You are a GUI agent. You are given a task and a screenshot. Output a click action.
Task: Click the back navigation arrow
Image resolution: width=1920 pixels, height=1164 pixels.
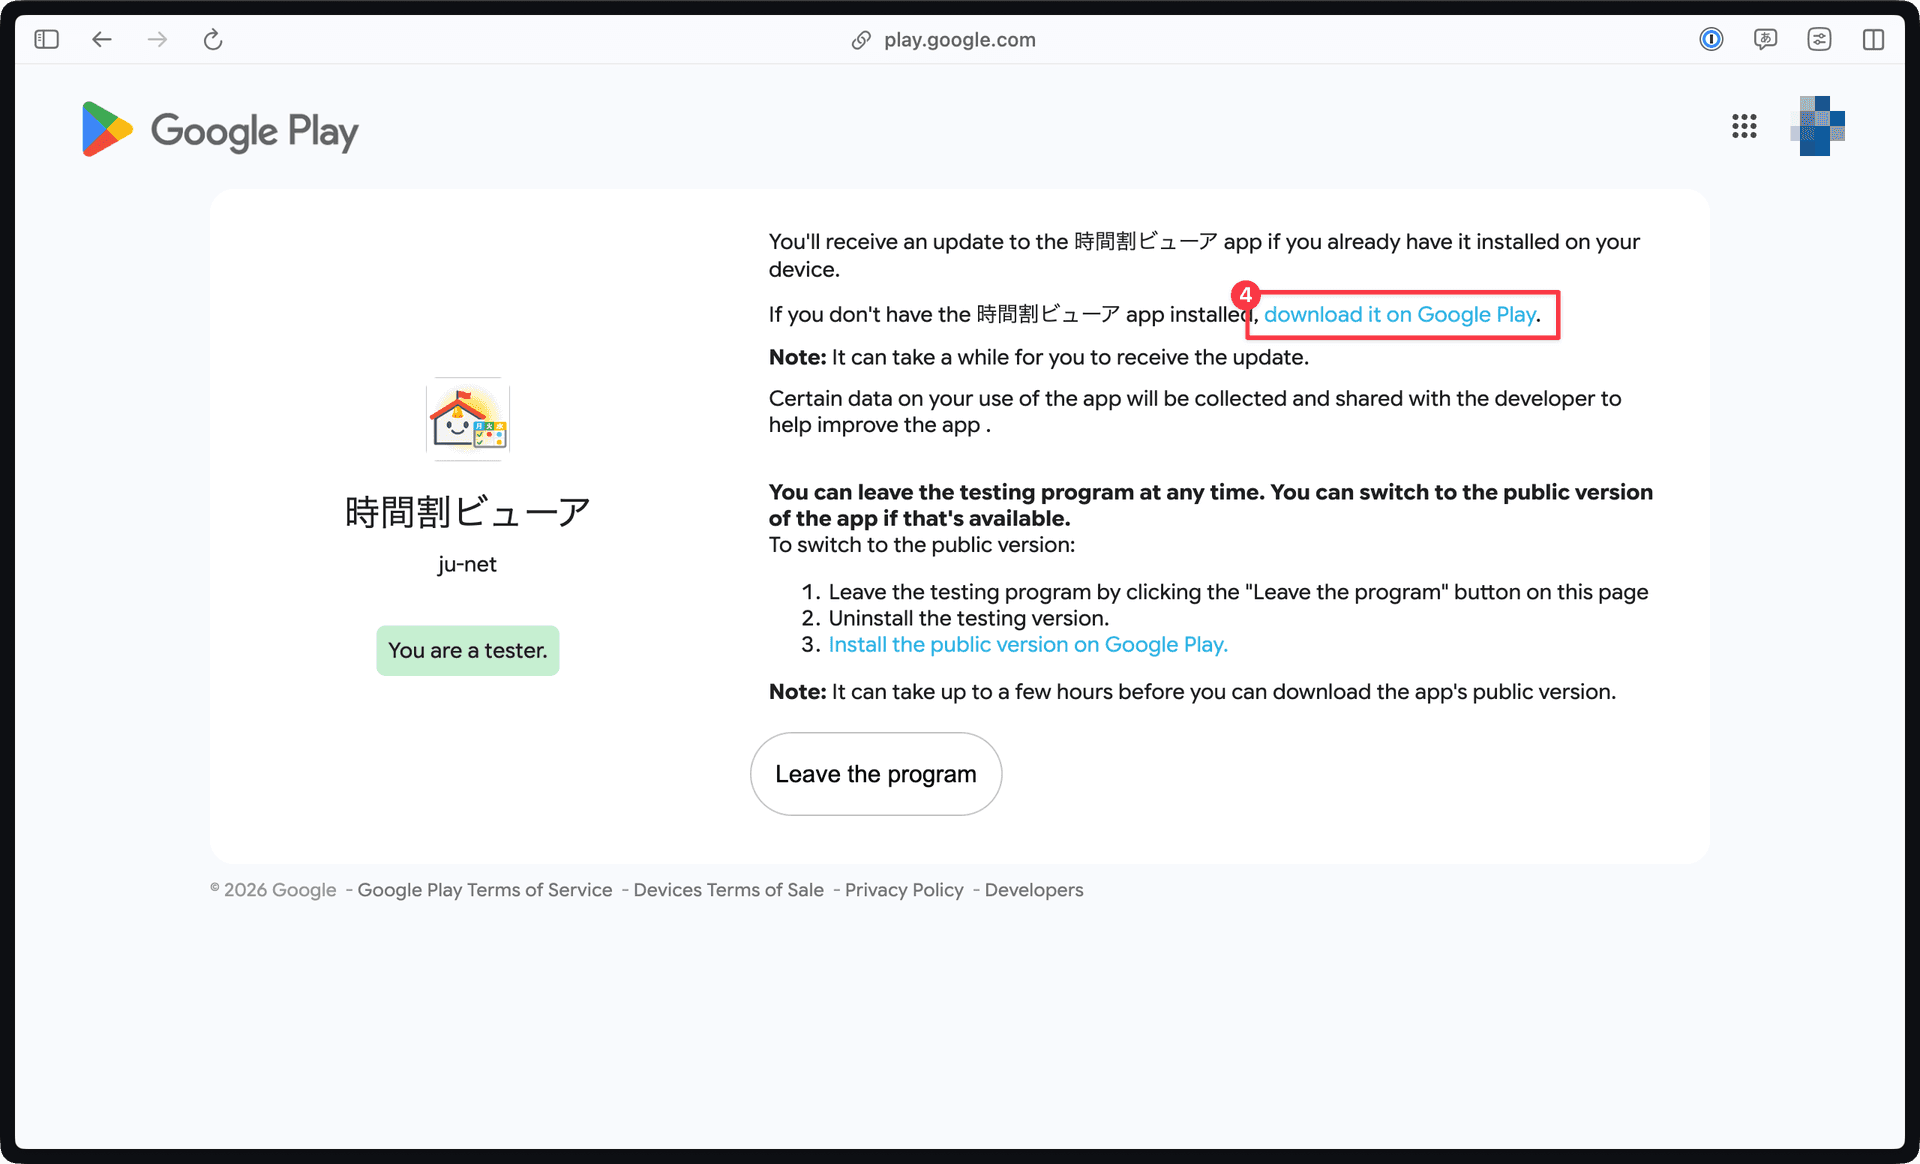[101, 39]
